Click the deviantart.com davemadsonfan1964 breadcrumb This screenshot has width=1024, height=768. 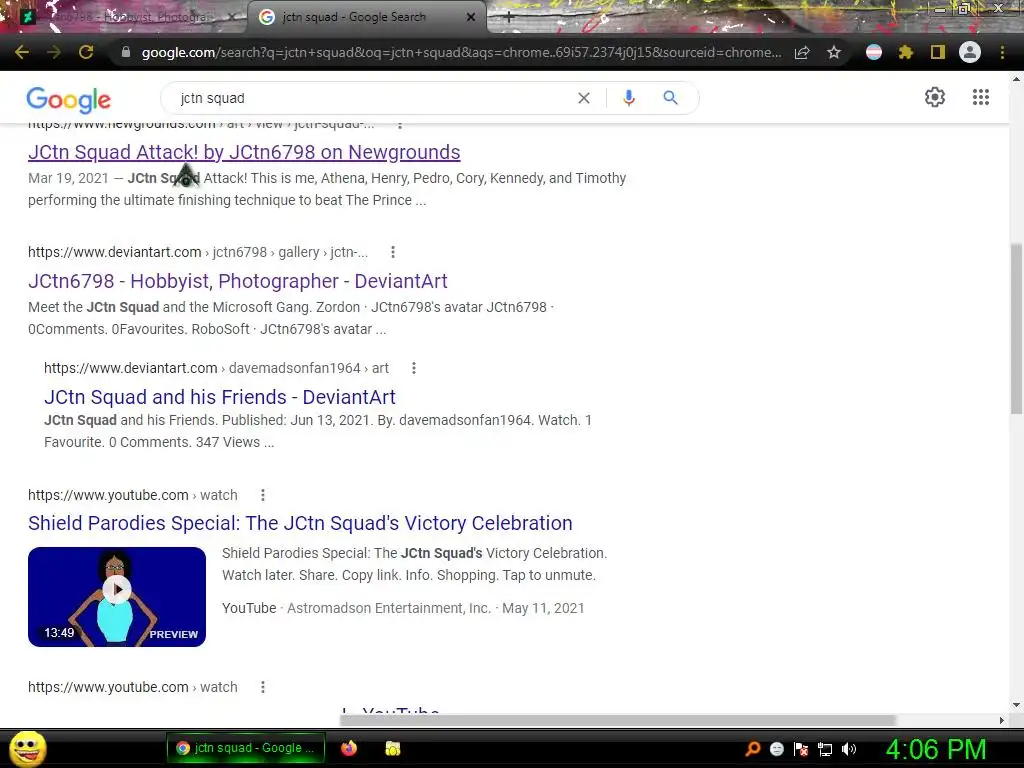pyautogui.click(x=216, y=368)
